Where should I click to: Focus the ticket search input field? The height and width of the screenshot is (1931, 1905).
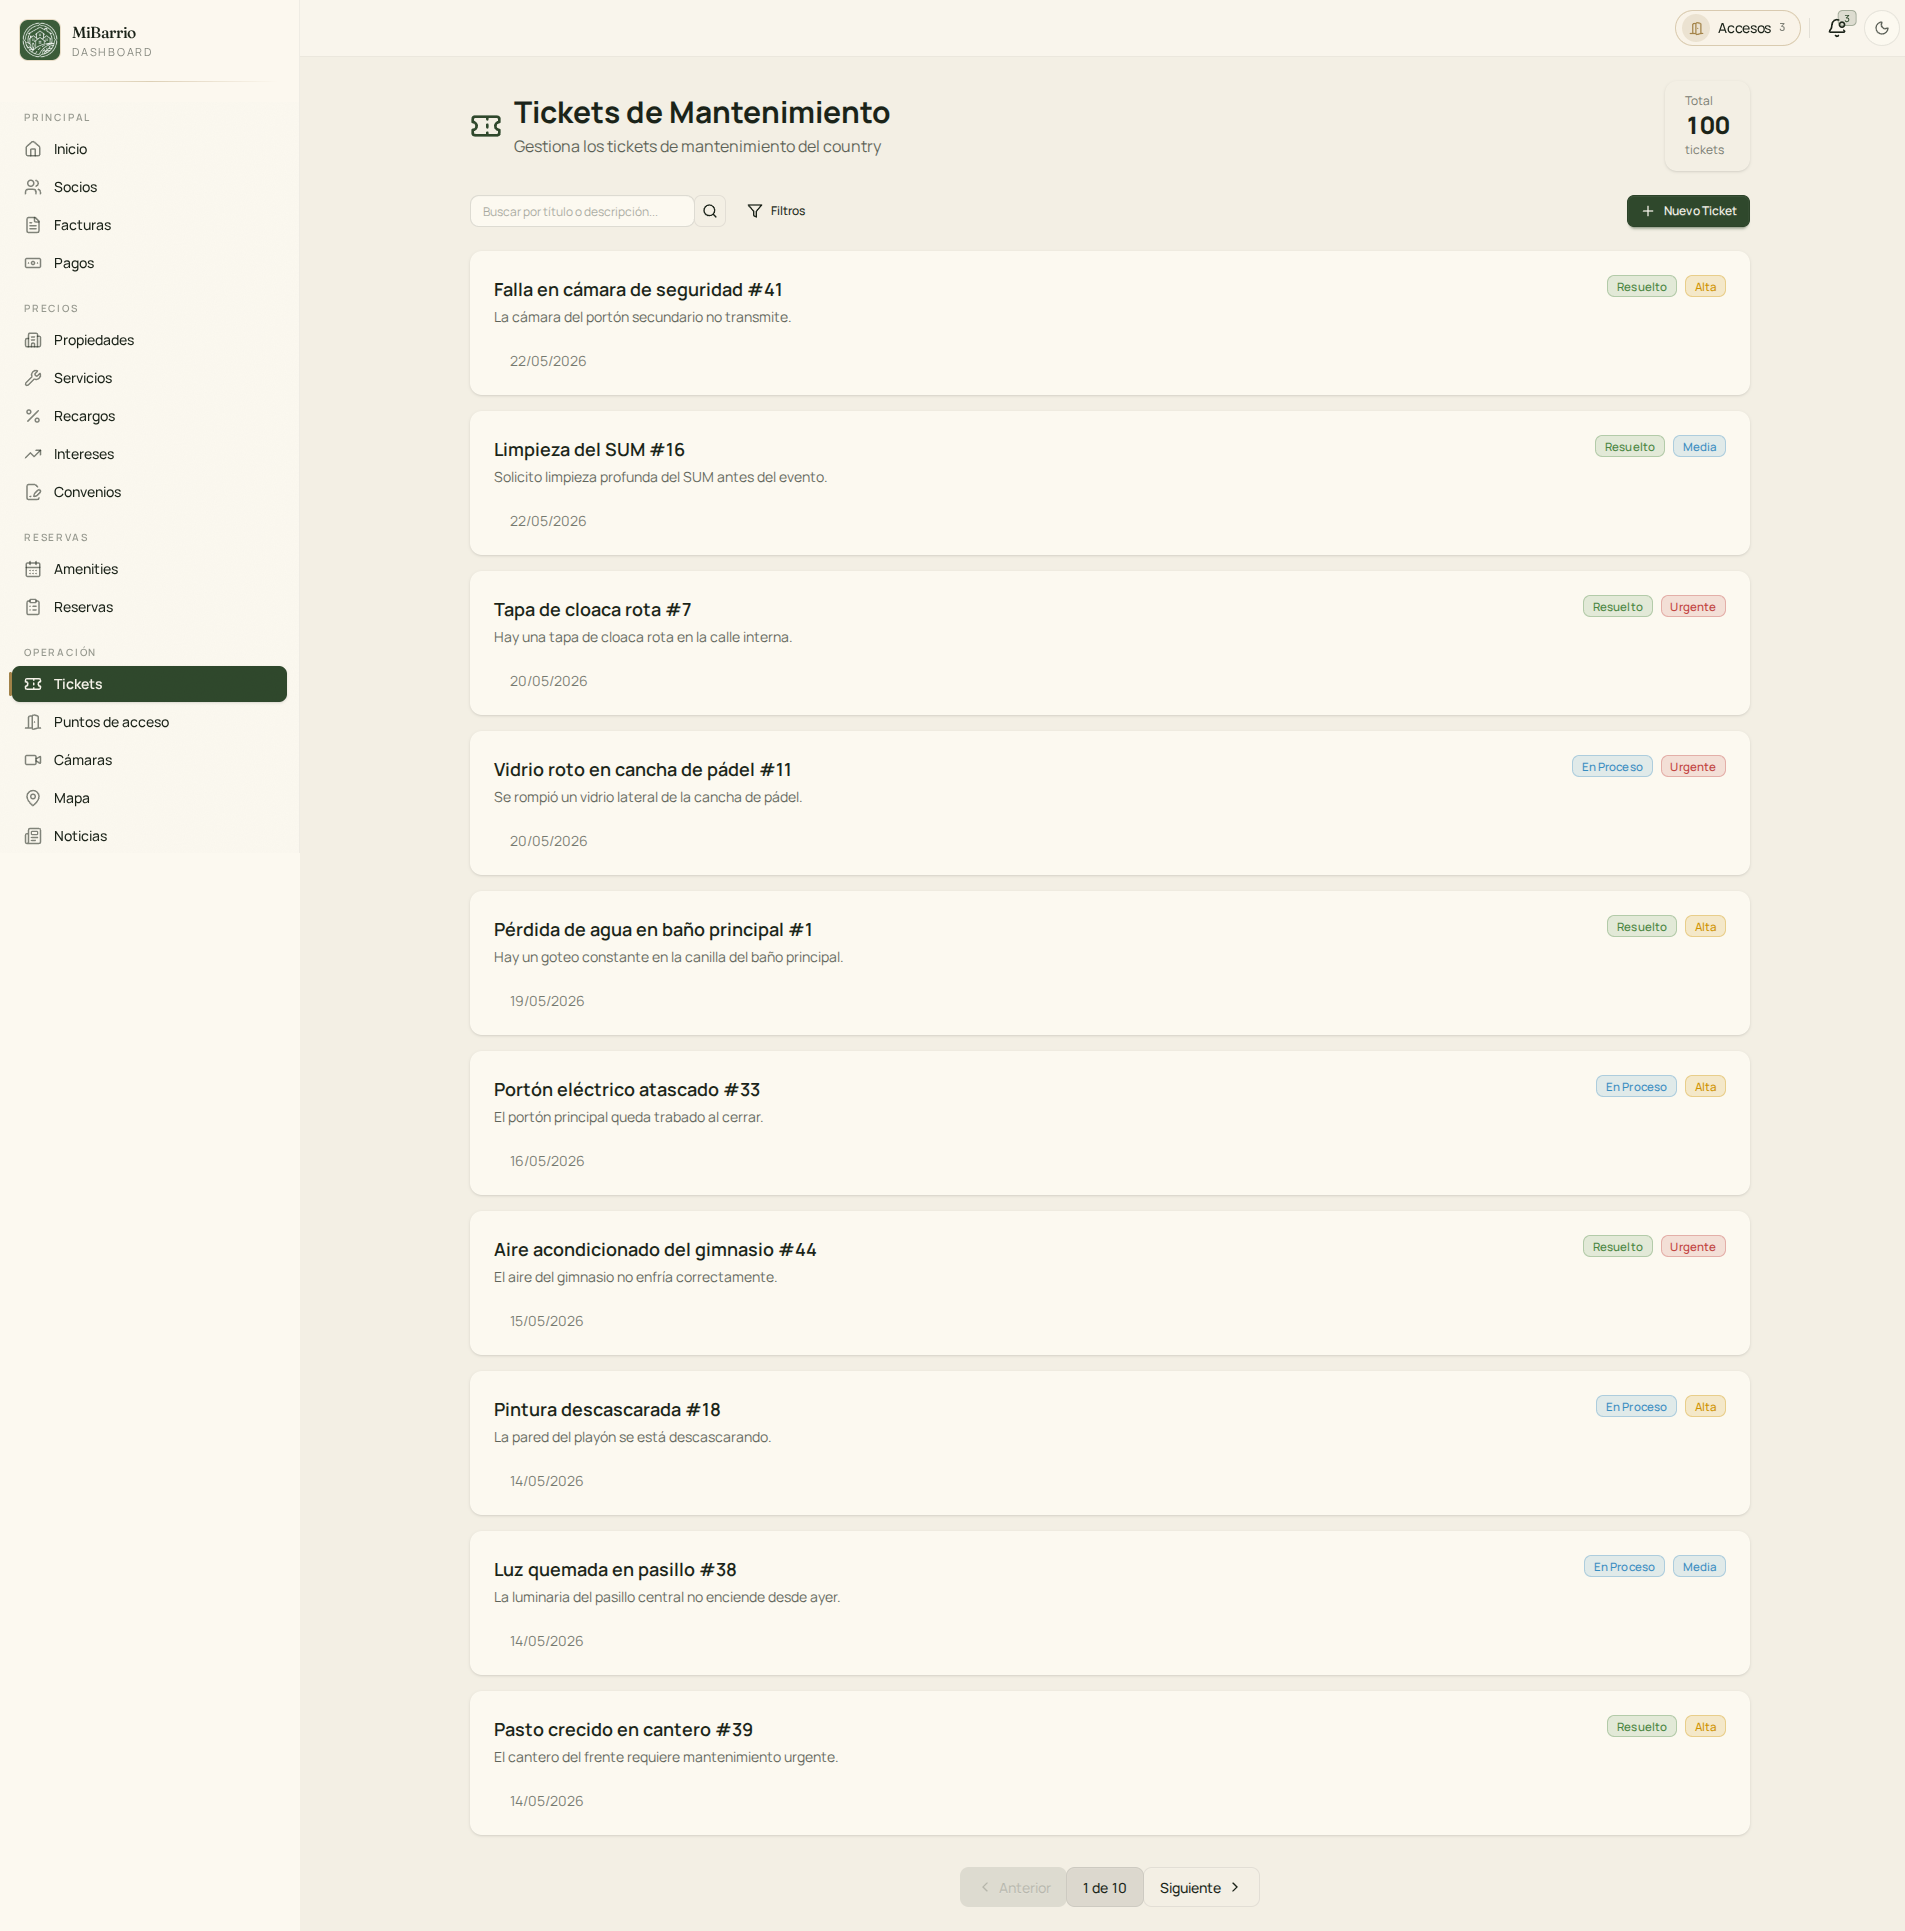[x=582, y=211]
